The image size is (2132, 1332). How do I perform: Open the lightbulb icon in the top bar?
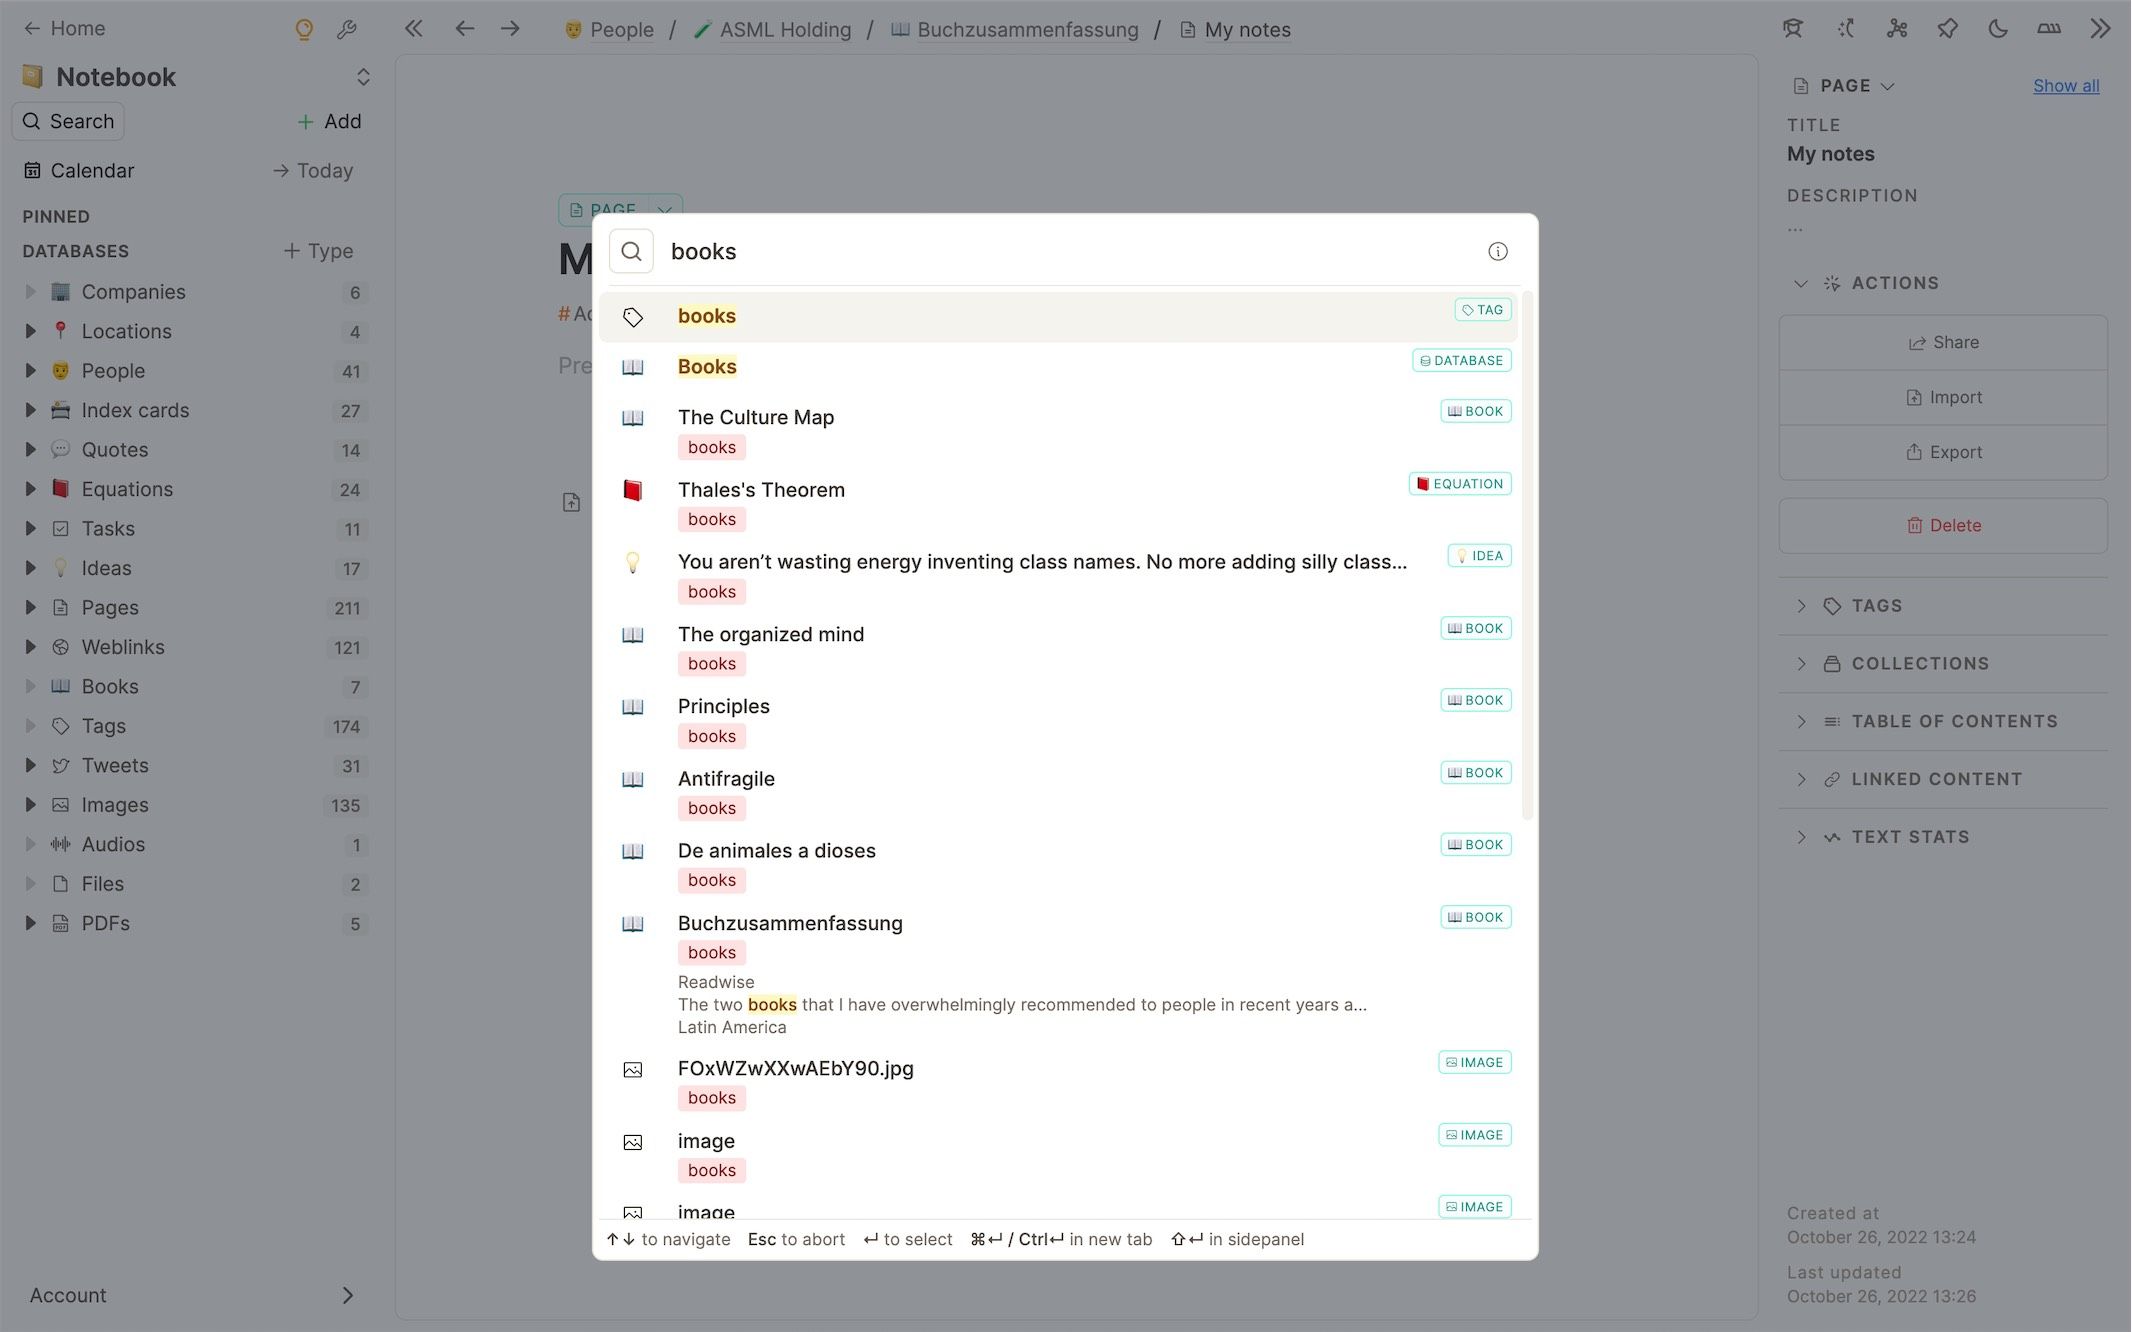303,29
